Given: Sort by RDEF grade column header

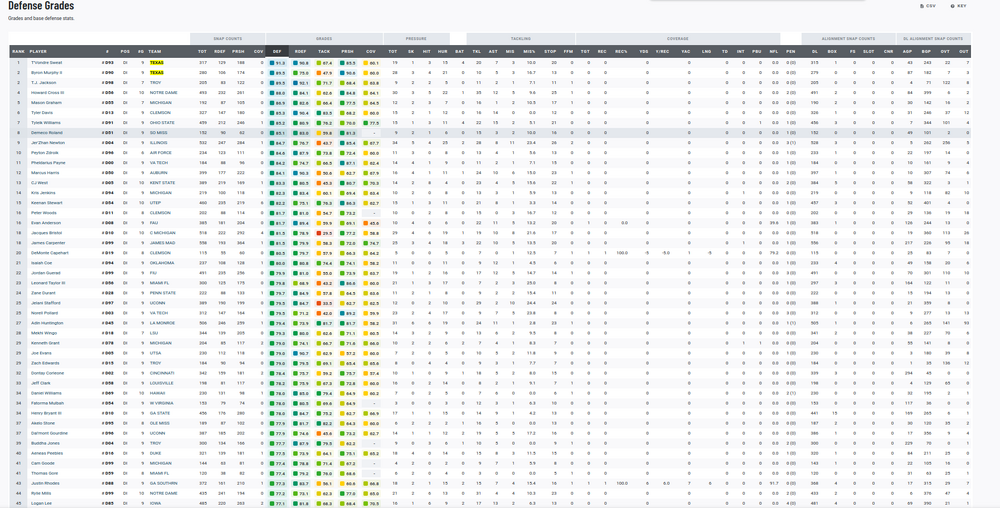Looking at the screenshot, I should click(301, 50).
